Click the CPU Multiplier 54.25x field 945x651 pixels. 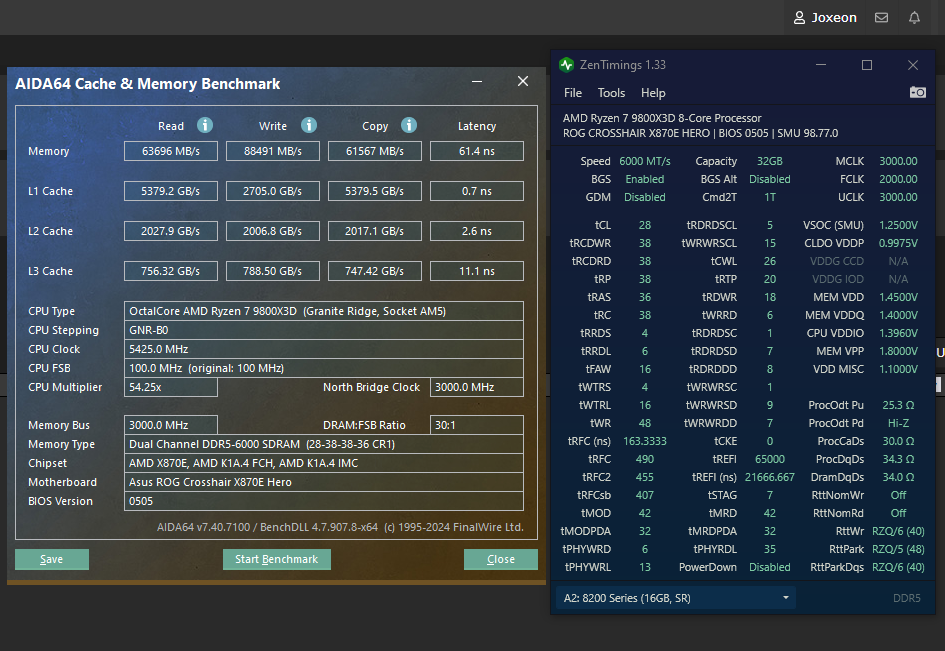[x=171, y=387]
